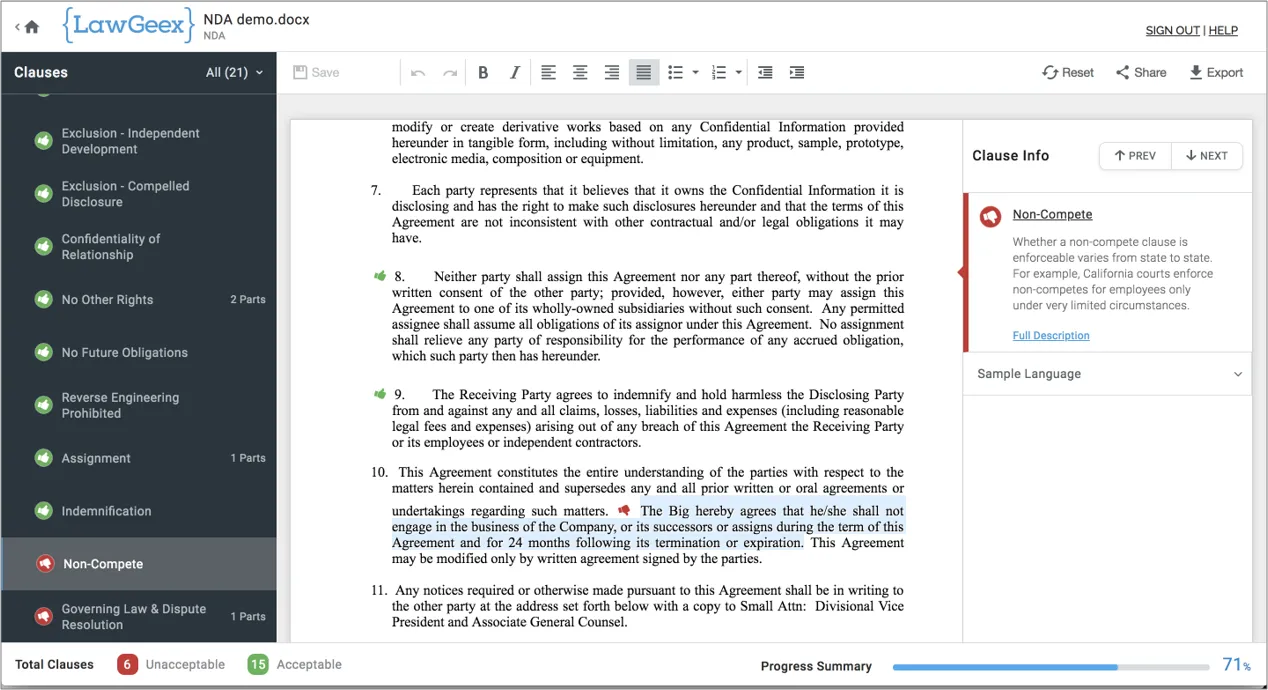Align text right
This screenshot has height=690, width=1268.
612,73
